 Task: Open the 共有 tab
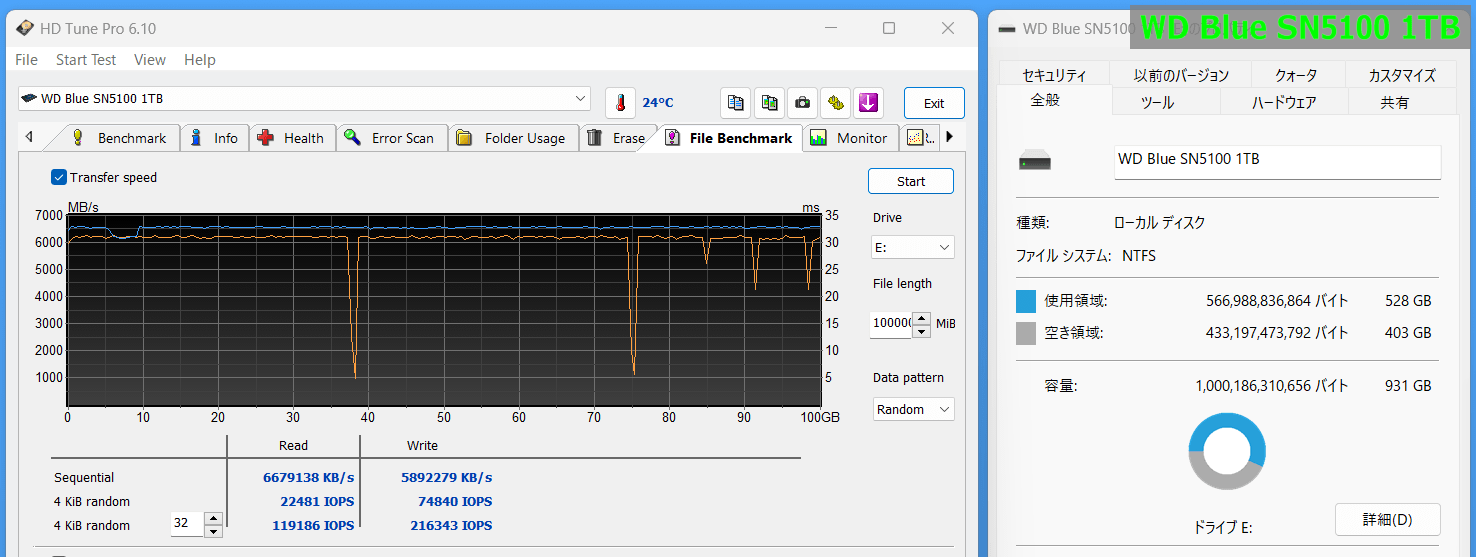click(1395, 102)
